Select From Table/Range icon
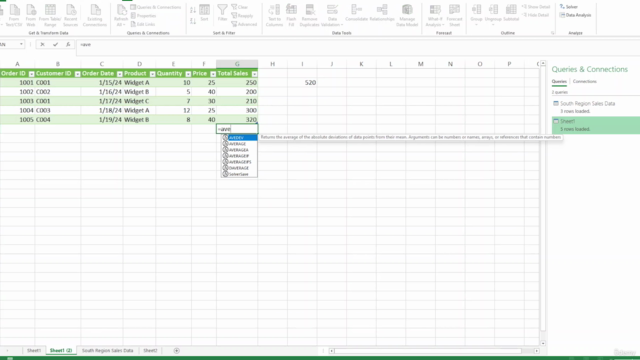Screen dimensions: 640x360 (x=50, y=15)
